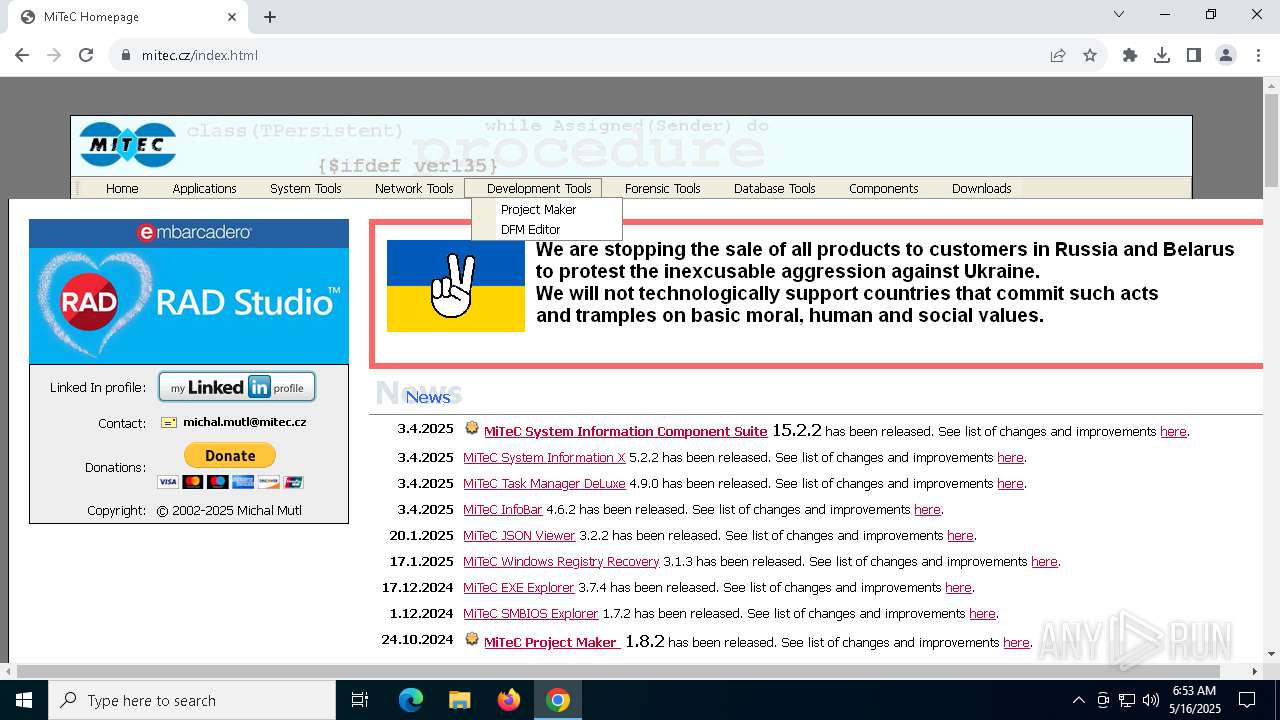Screen dimensions: 1280x720
Task: Open the Home menu item
Action: (122, 188)
